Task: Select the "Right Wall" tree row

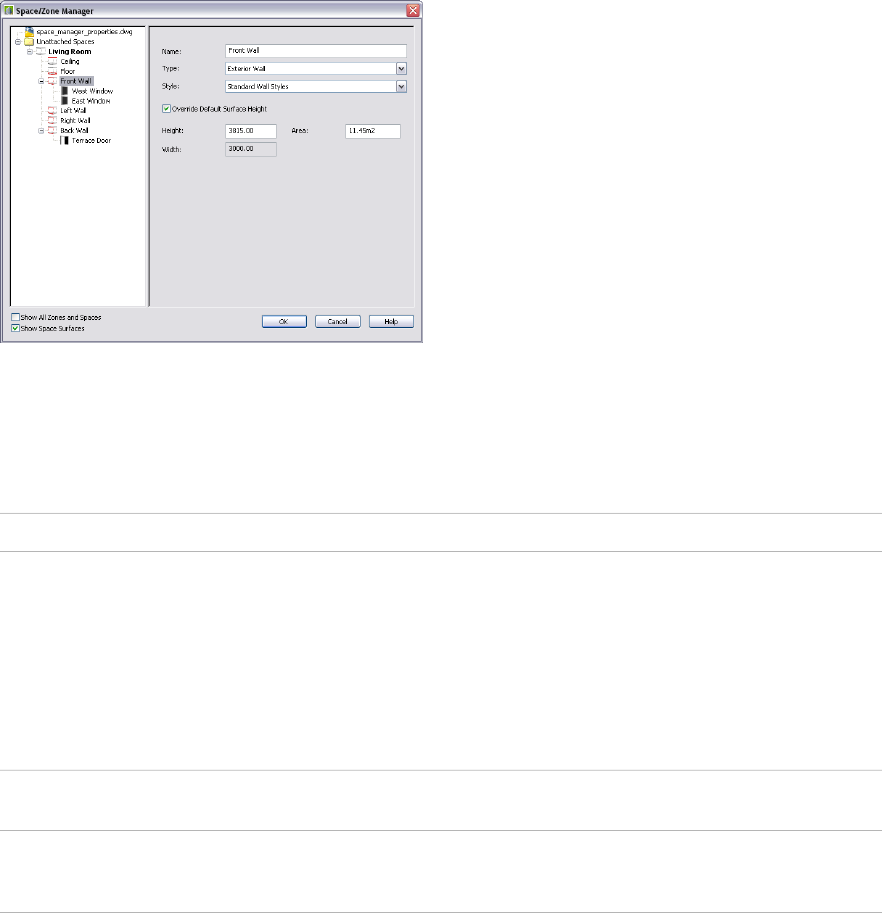Action: pos(75,121)
